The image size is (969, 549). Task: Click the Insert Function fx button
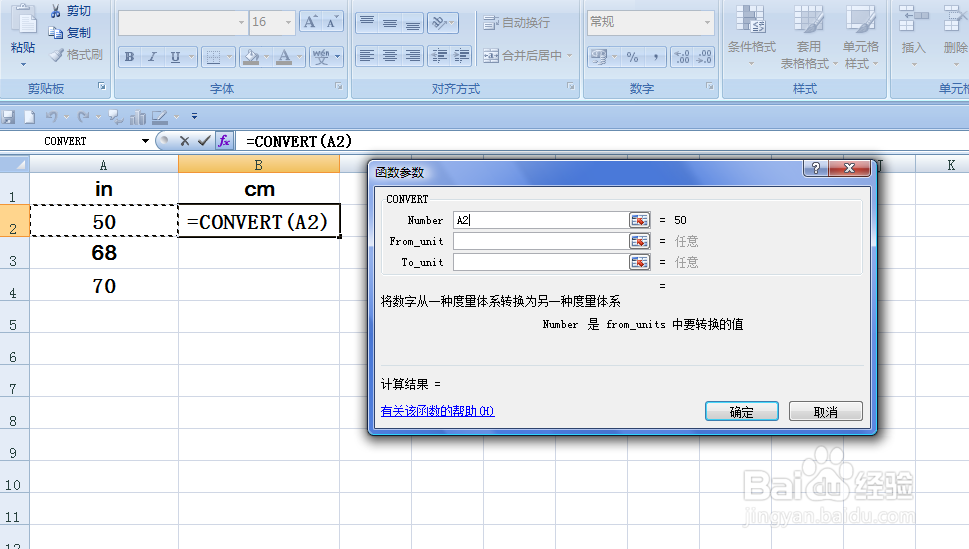pyautogui.click(x=224, y=141)
